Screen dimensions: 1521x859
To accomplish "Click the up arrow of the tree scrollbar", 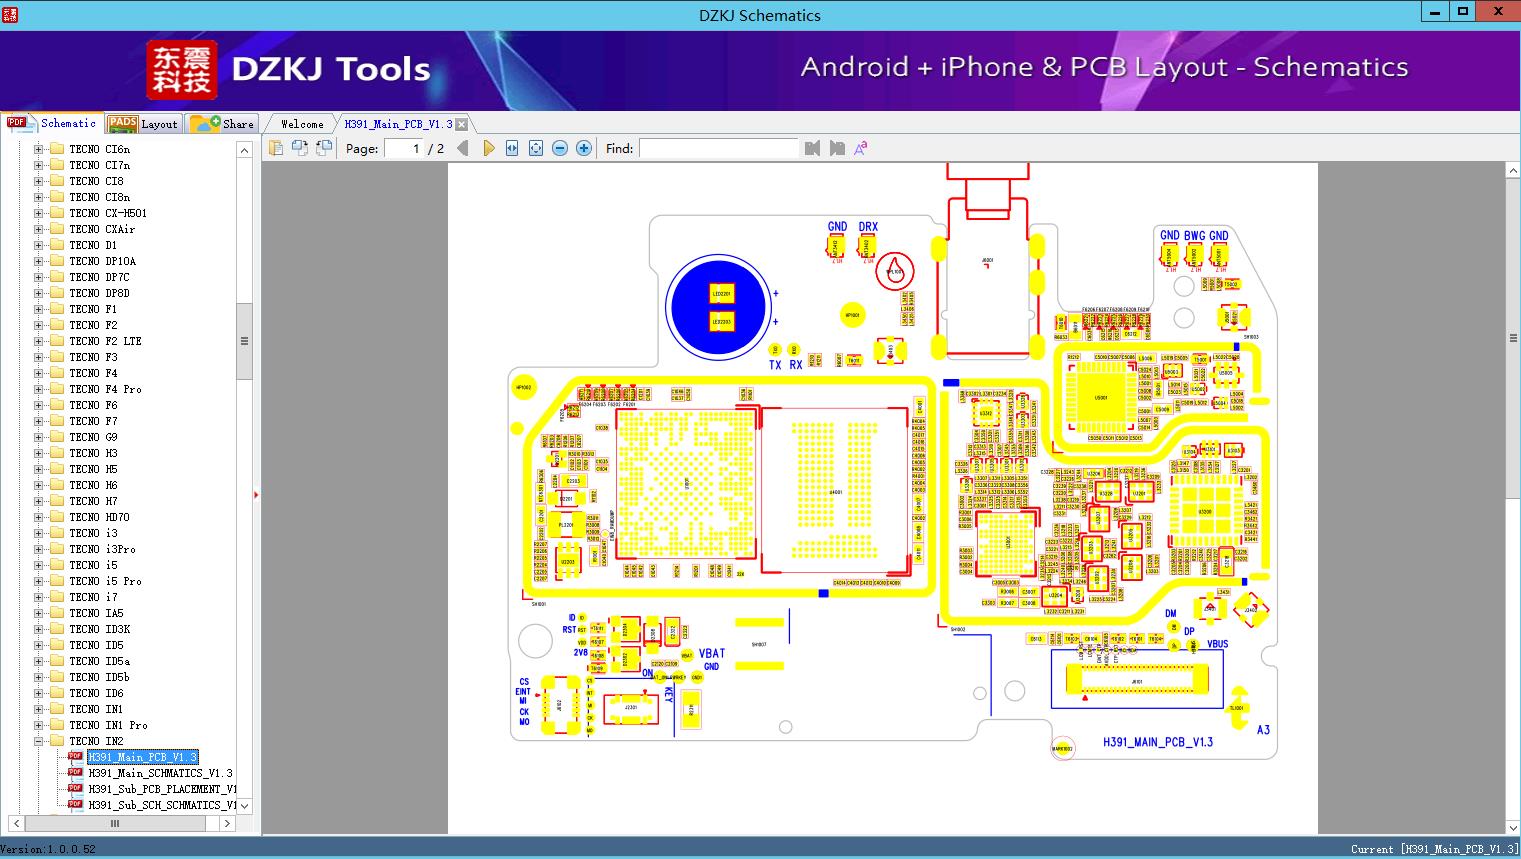I will tap(244, 150).
